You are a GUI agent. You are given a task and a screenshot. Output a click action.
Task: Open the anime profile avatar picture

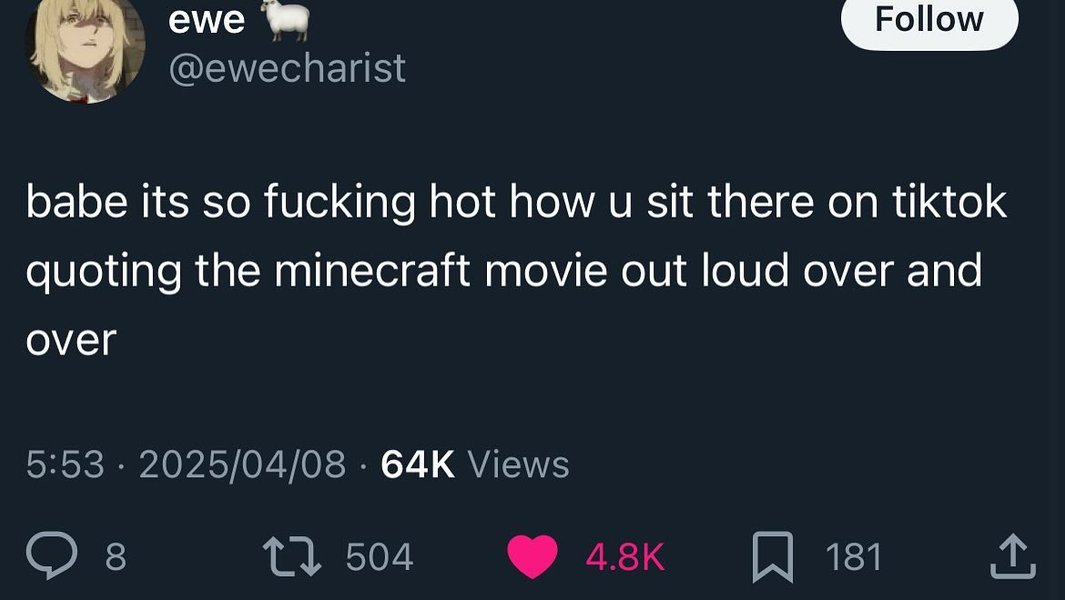pos(86,48)
